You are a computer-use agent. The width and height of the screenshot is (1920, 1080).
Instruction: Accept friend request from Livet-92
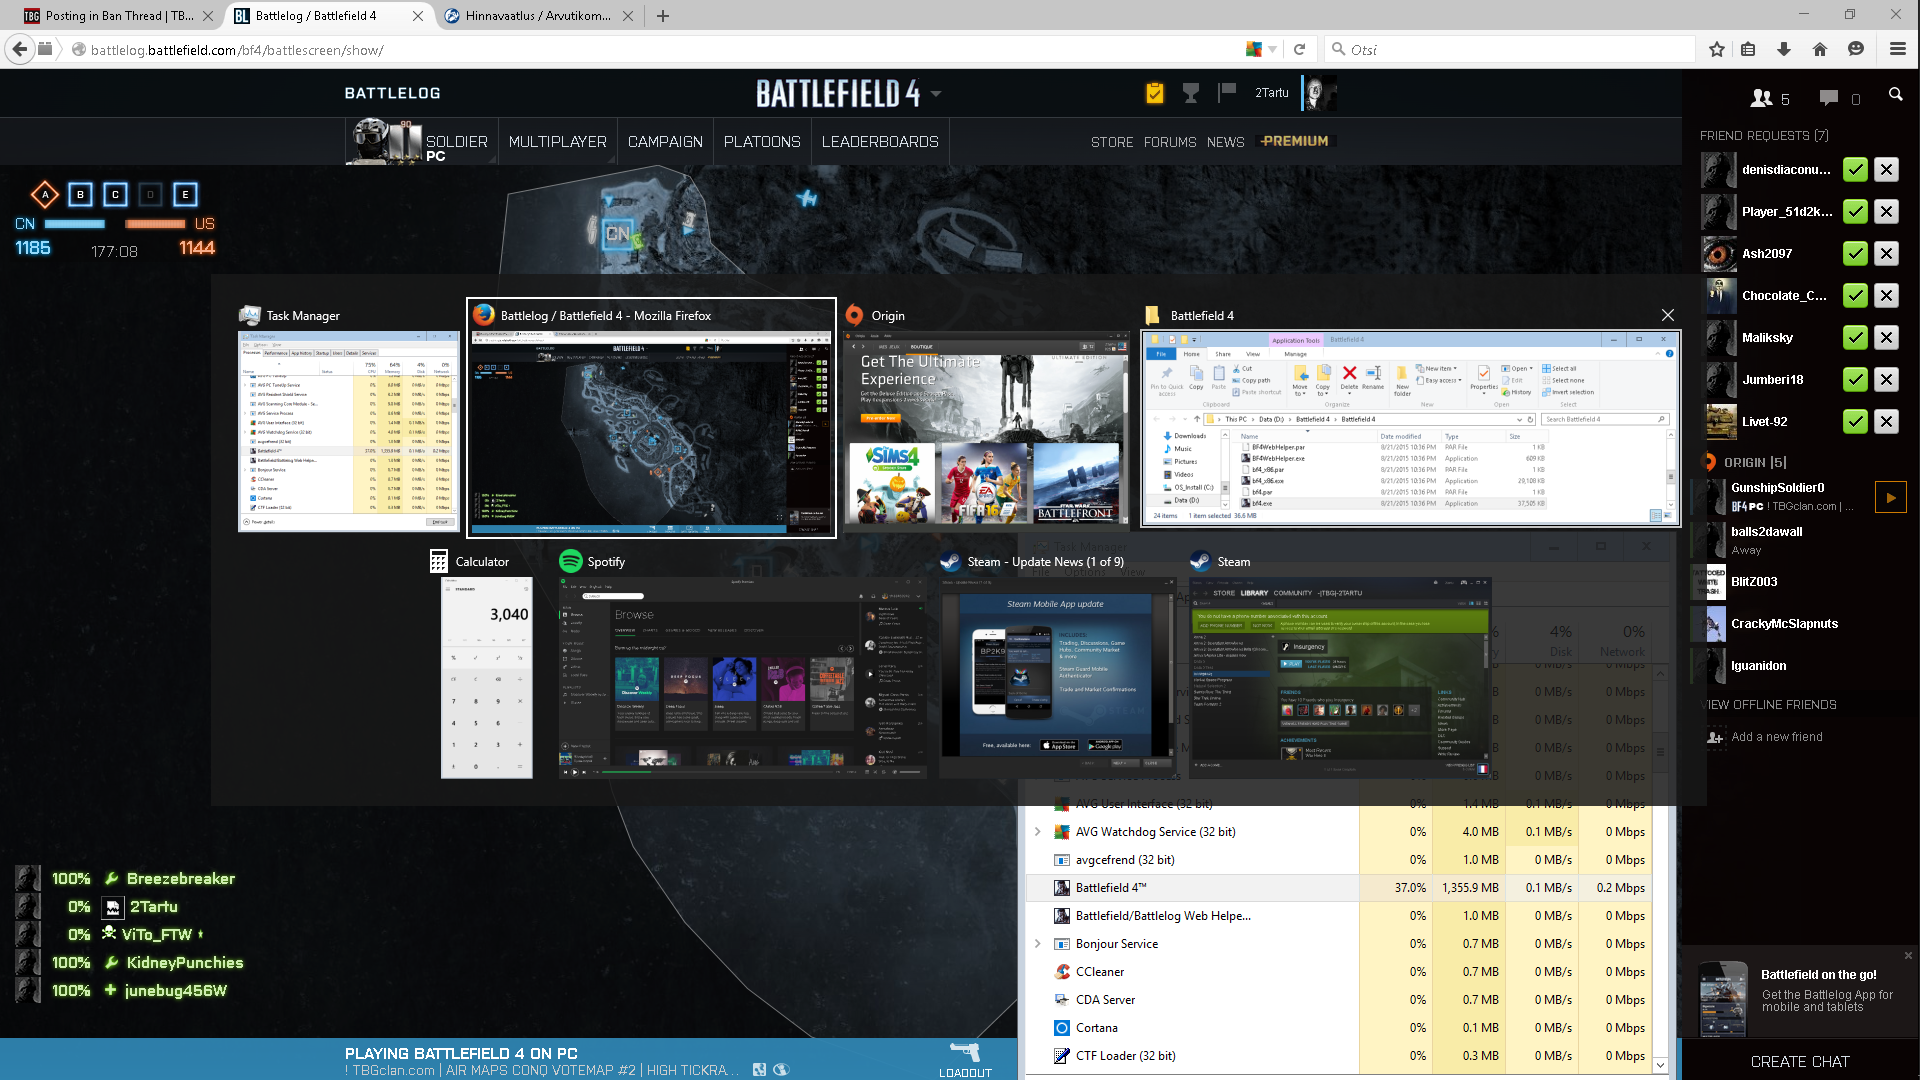point(1855,422)
